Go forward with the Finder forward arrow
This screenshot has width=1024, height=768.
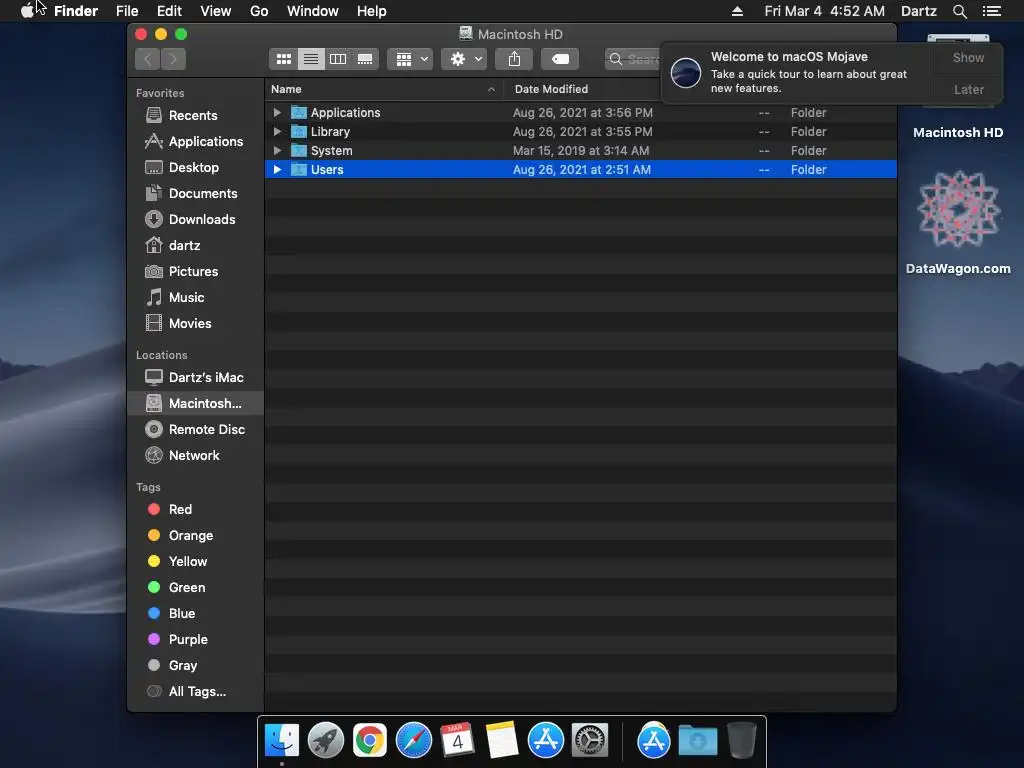[x=173, y=59]
